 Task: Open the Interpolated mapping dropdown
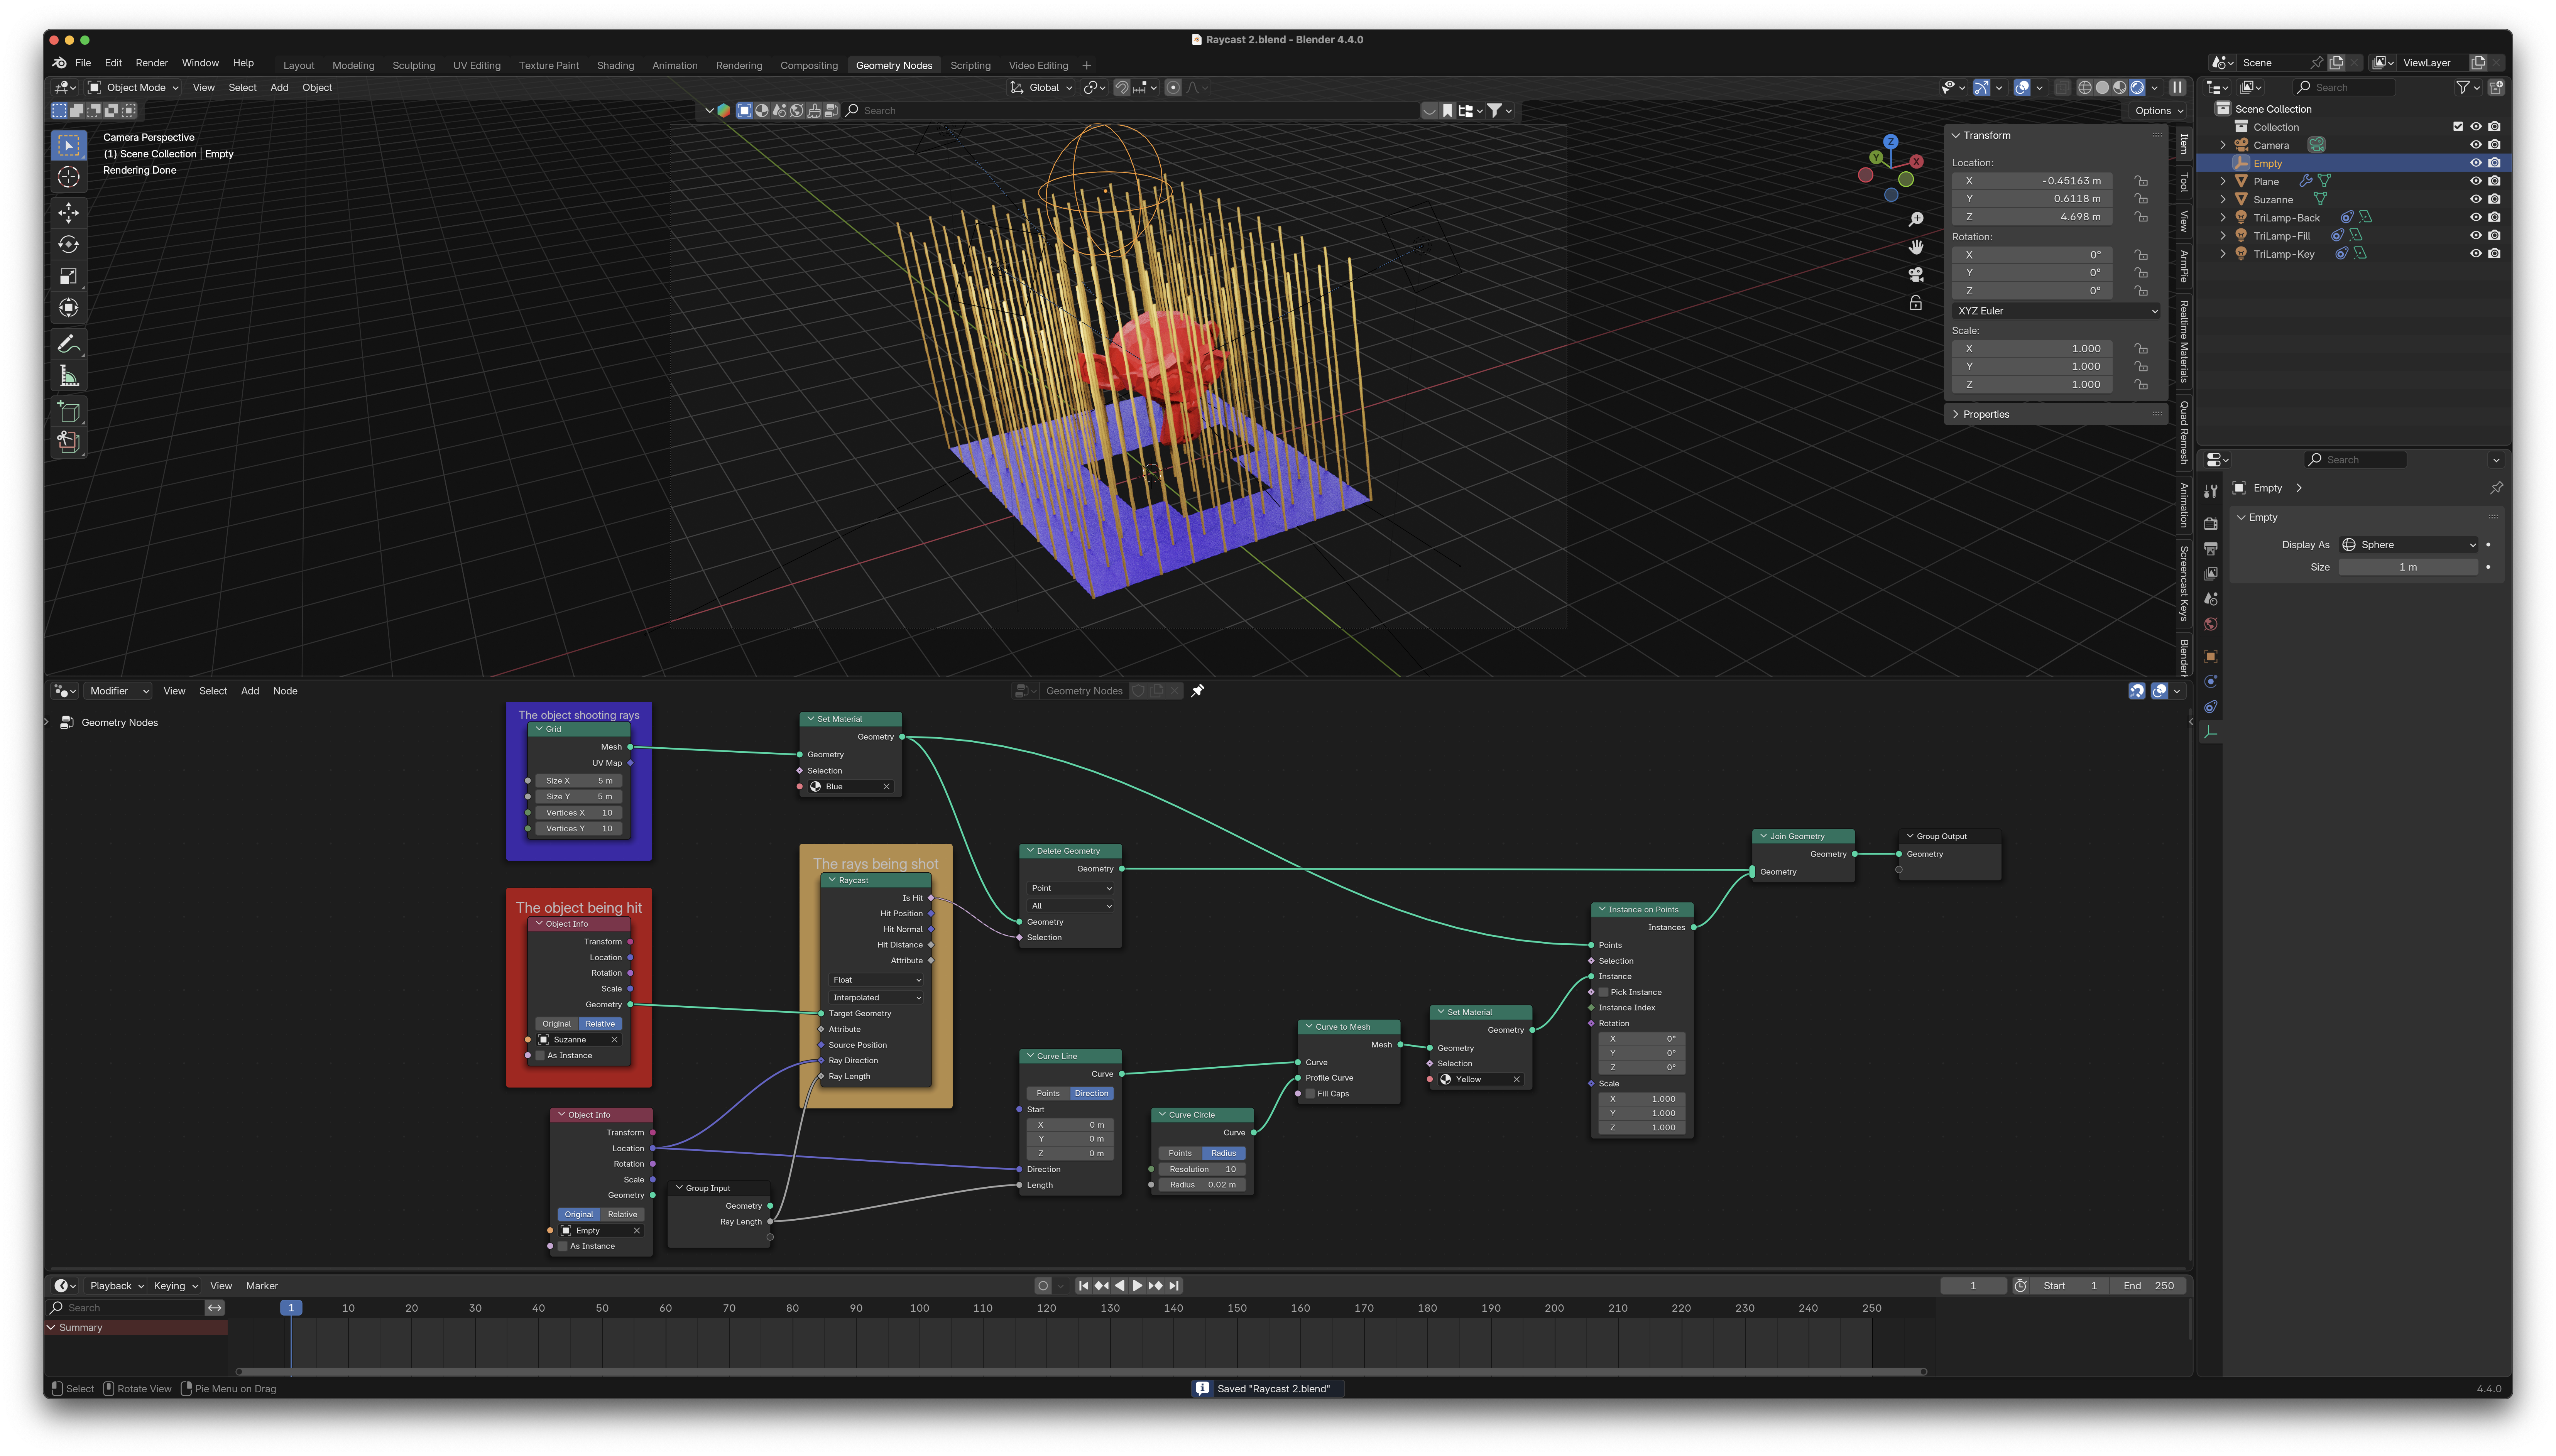click(876, 998)
